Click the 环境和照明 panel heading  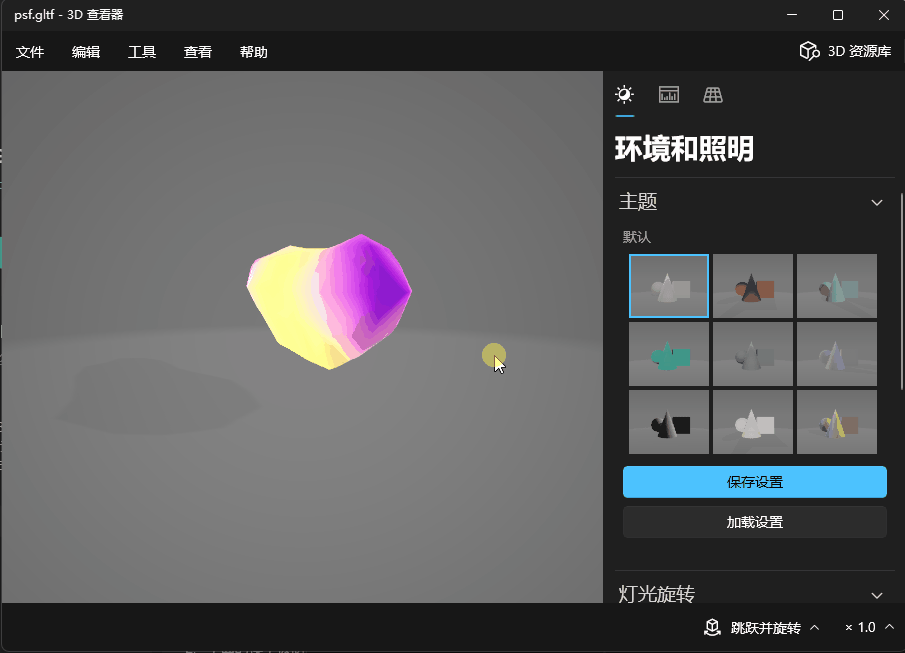[684, 148]
